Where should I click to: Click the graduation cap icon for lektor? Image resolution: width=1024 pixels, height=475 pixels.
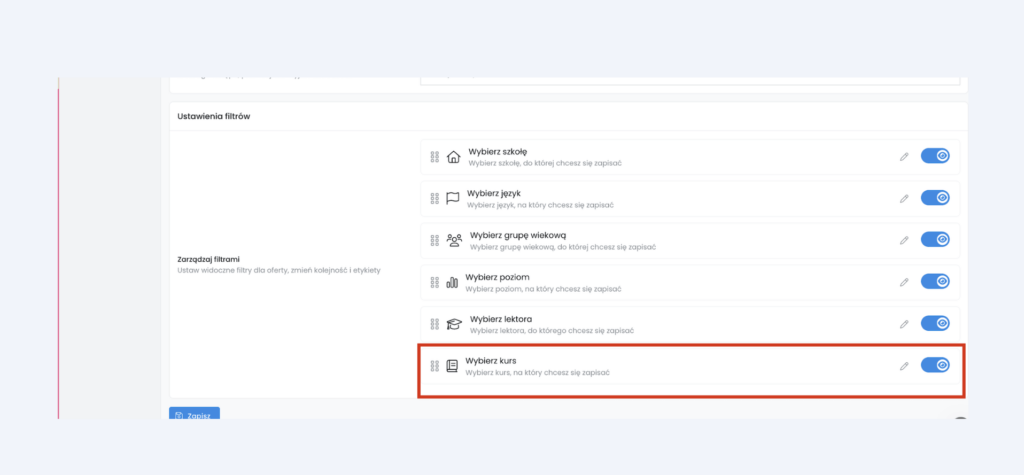(x=453, y=324)
